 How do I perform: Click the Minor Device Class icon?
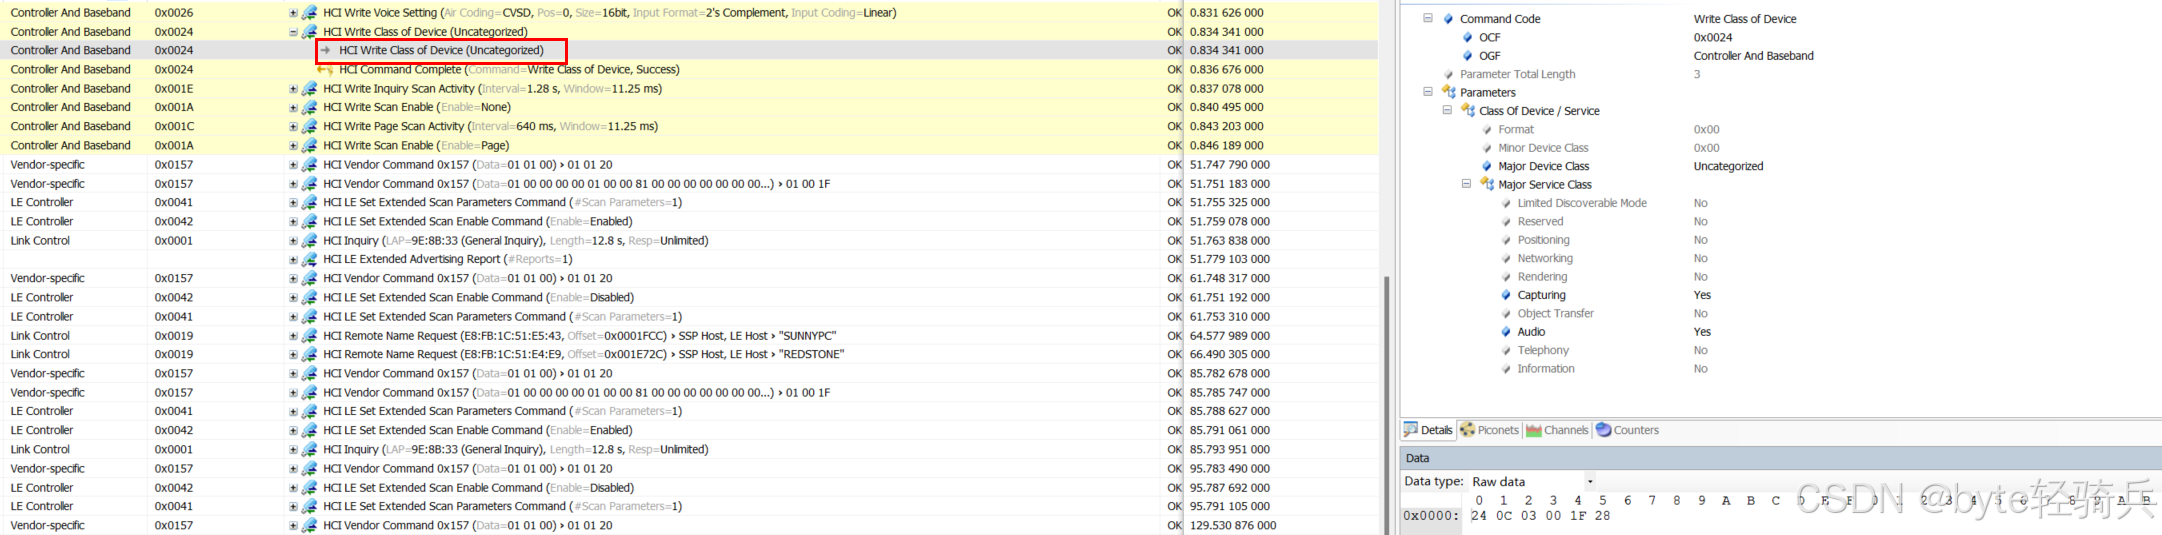[1486, 148]
